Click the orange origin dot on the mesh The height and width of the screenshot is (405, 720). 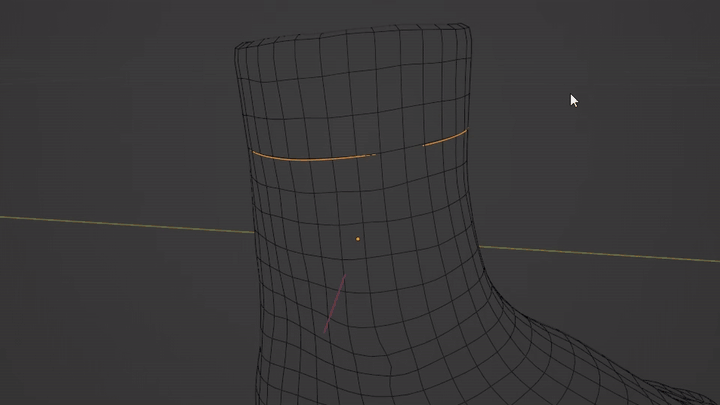(358, 239)
